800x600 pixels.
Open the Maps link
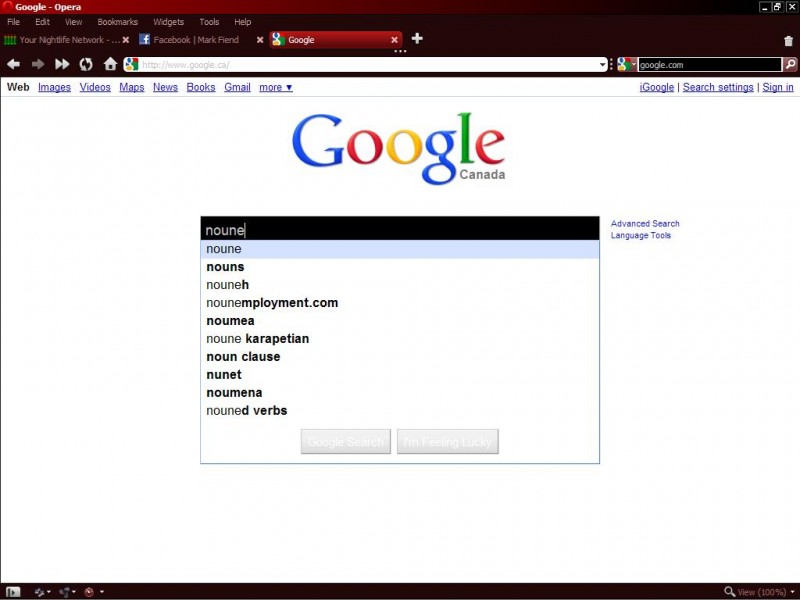pyautogui.click(x=132, y=87)
